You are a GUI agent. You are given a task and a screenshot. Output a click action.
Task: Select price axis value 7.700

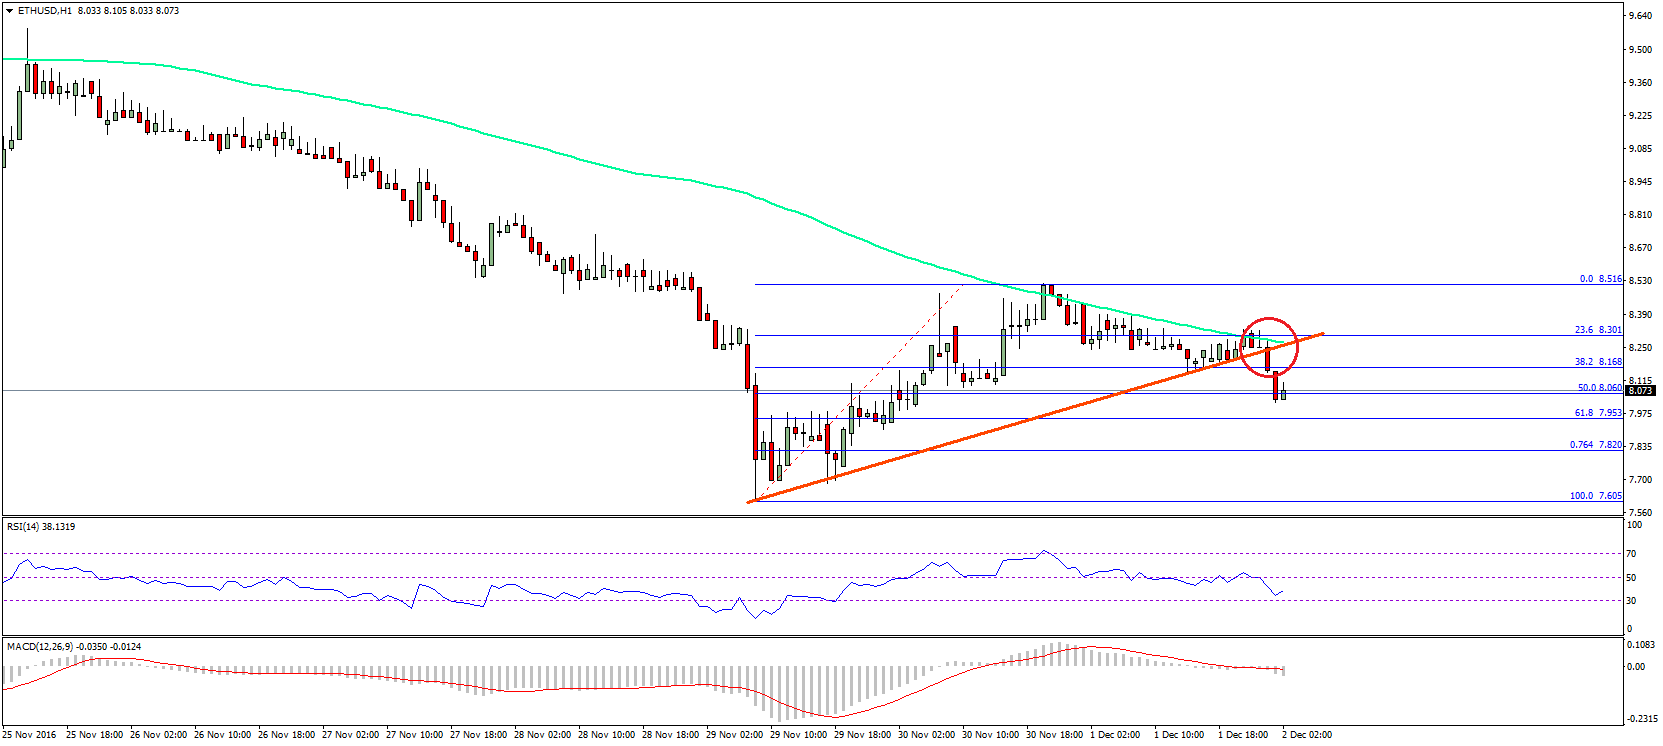pos(1640,479)
